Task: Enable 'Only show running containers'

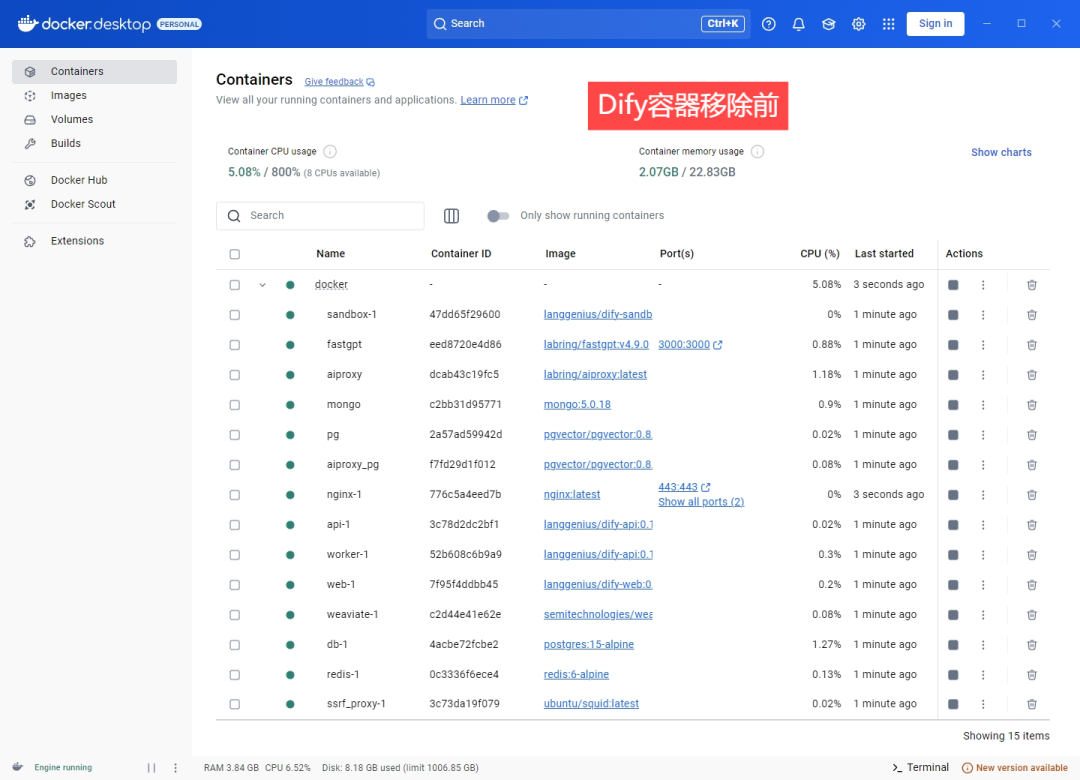Action: (497, 215)
